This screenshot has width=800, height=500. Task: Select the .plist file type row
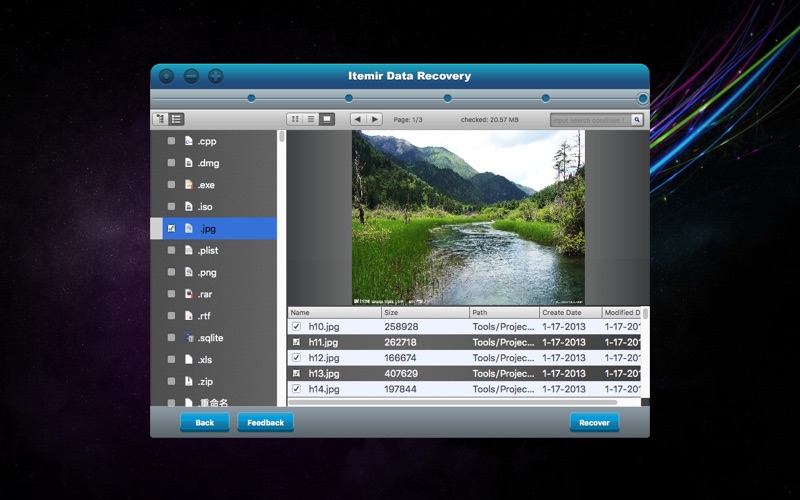214,250
